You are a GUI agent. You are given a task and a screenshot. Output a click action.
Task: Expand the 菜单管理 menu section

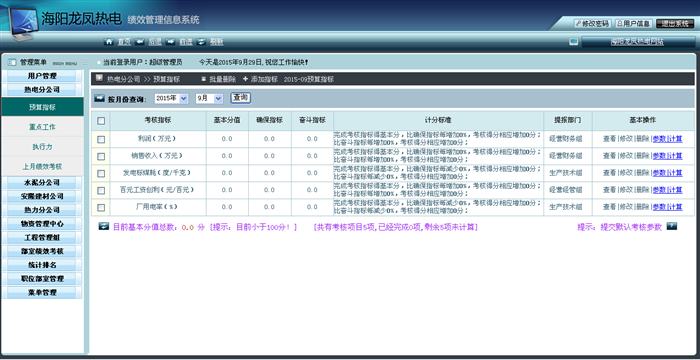click(x=42, y=293)
